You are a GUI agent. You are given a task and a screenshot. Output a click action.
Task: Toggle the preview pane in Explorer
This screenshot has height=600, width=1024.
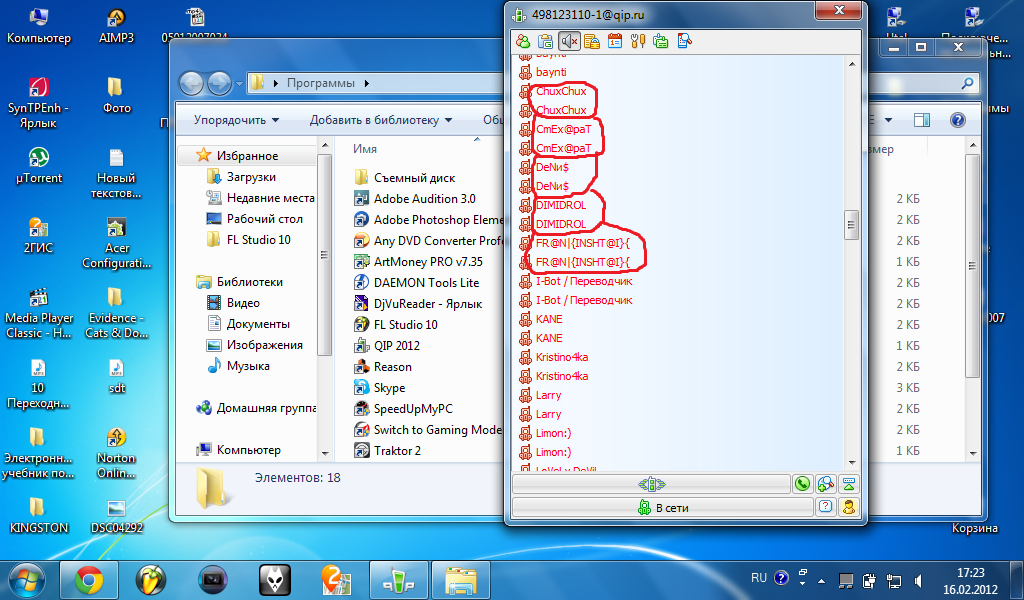pyautogui.click(x=921, y=120)
